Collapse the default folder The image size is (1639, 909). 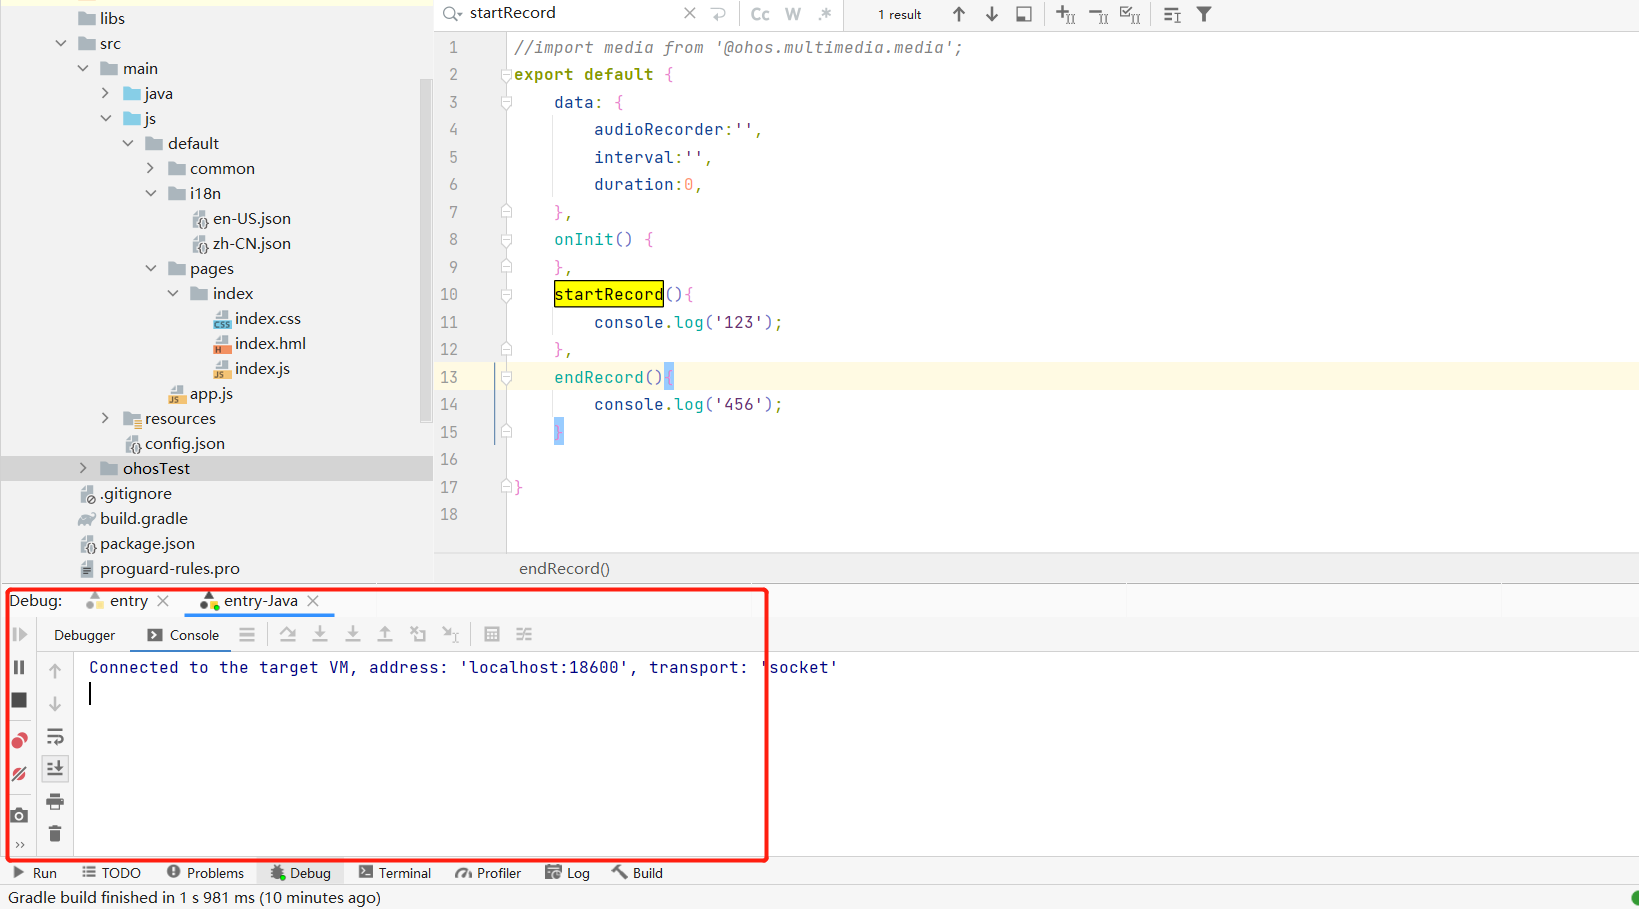pyautogui.click(x=128, y=143)
